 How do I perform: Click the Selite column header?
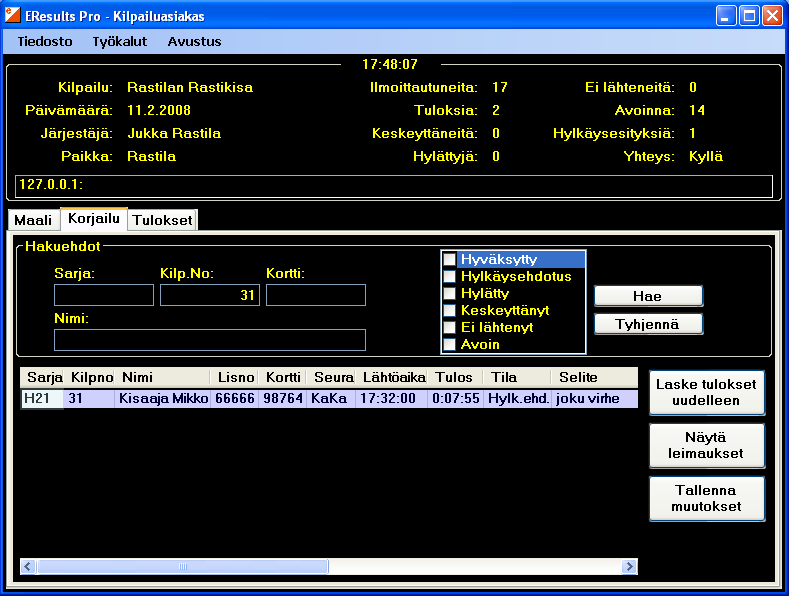tap(595, 377)
